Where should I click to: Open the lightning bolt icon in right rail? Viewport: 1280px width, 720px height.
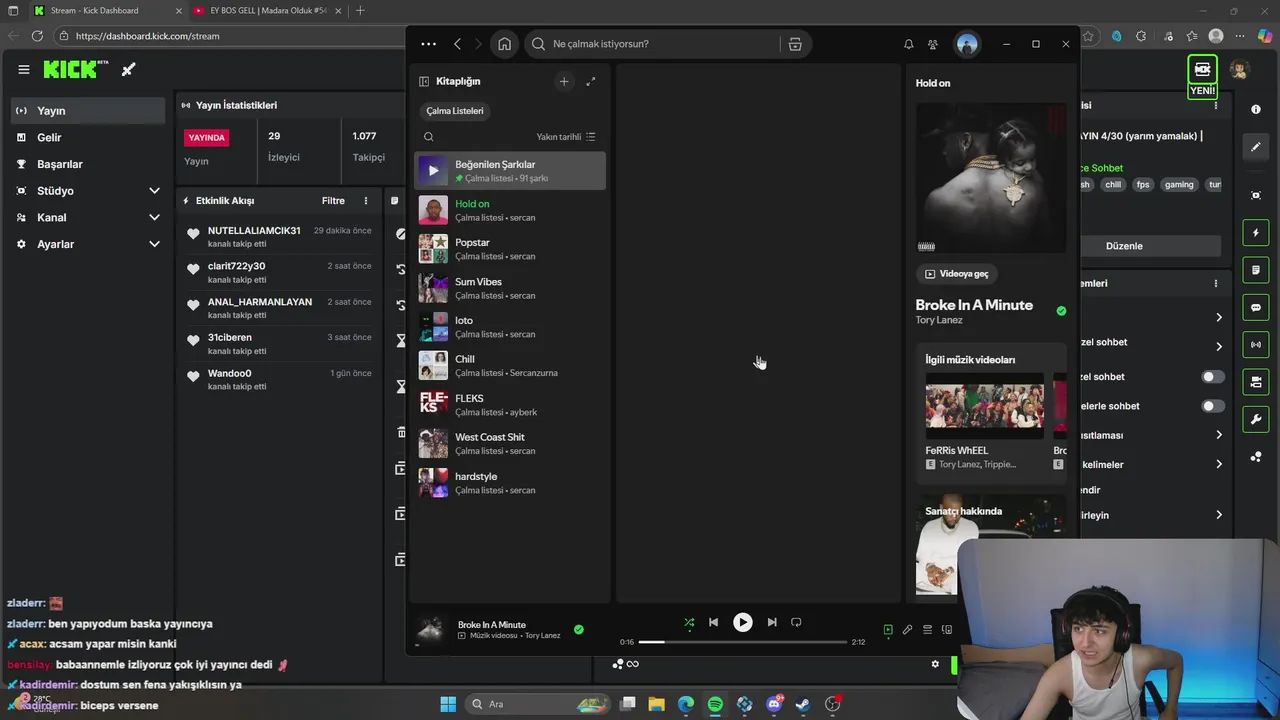pos(1256,233)
